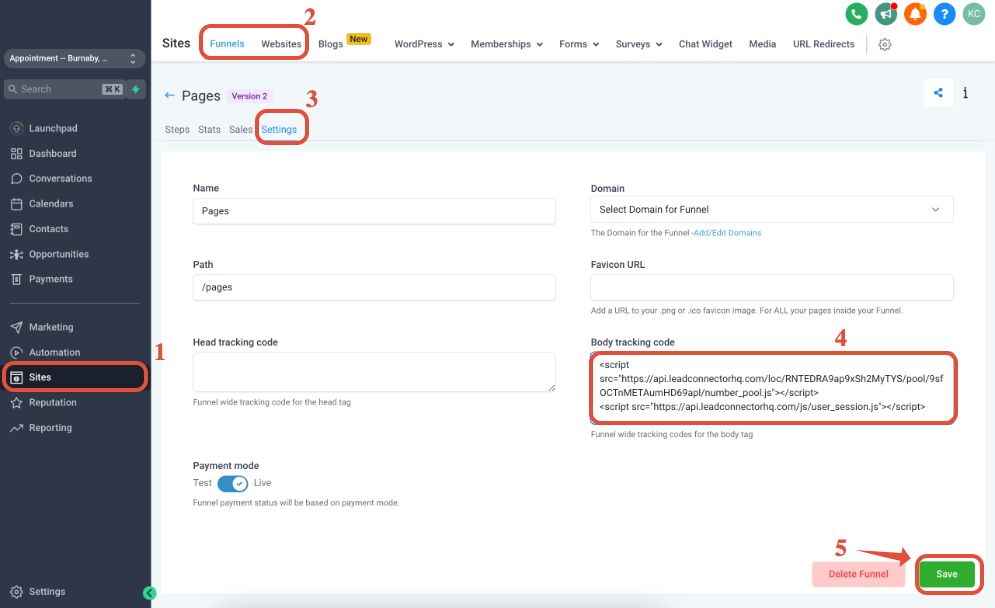The image size is (995, 608).
Task: Click the Favicon URL input field
Action: (772, 287)
